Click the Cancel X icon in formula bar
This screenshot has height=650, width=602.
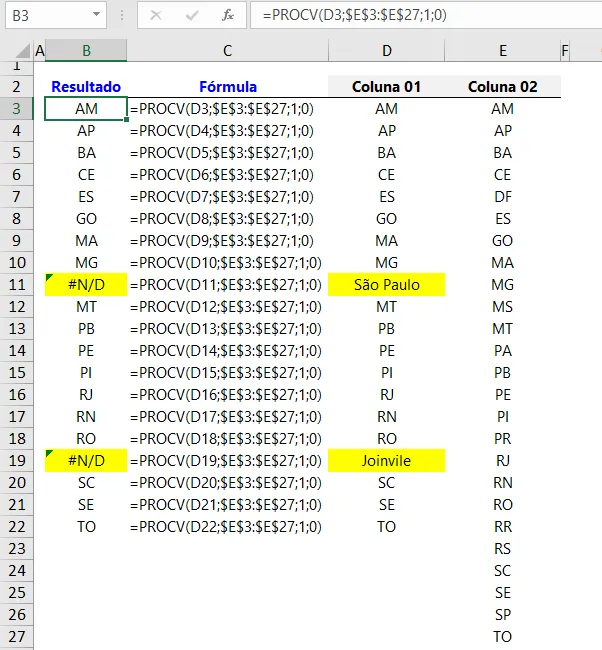click(x=156, y=15)
